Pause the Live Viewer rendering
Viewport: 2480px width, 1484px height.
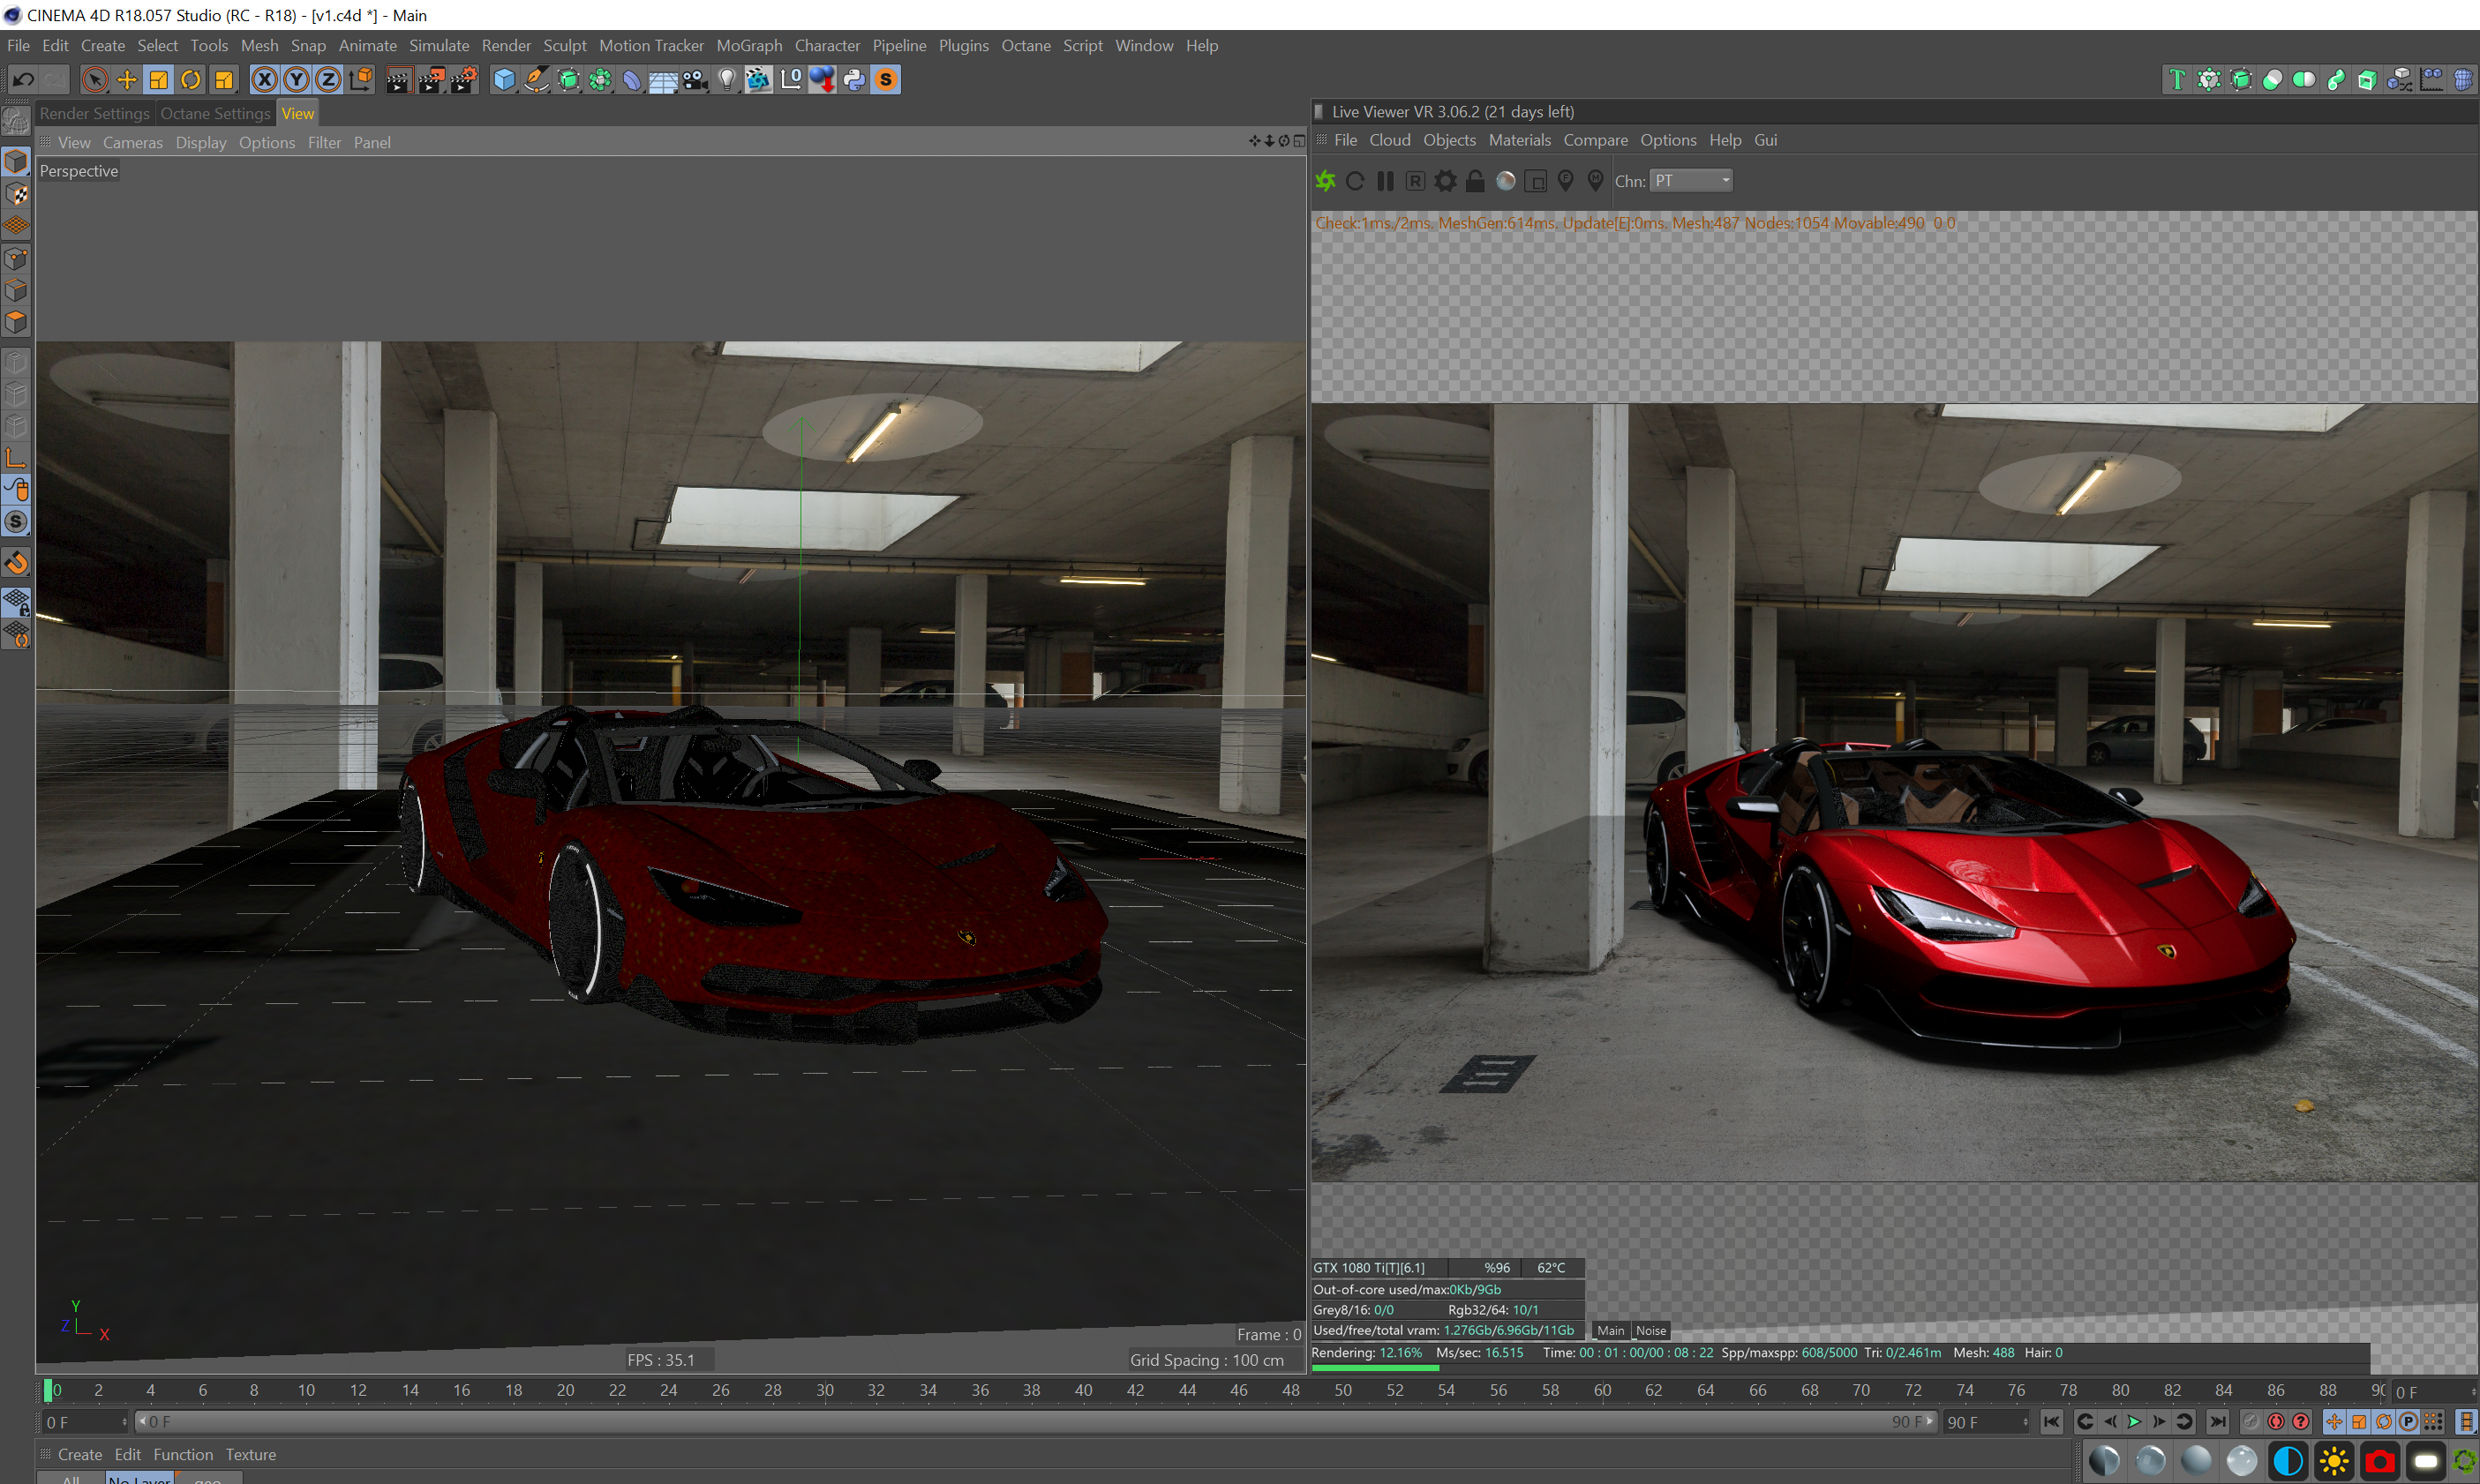pyautogui.click(x=1385, y=181)
